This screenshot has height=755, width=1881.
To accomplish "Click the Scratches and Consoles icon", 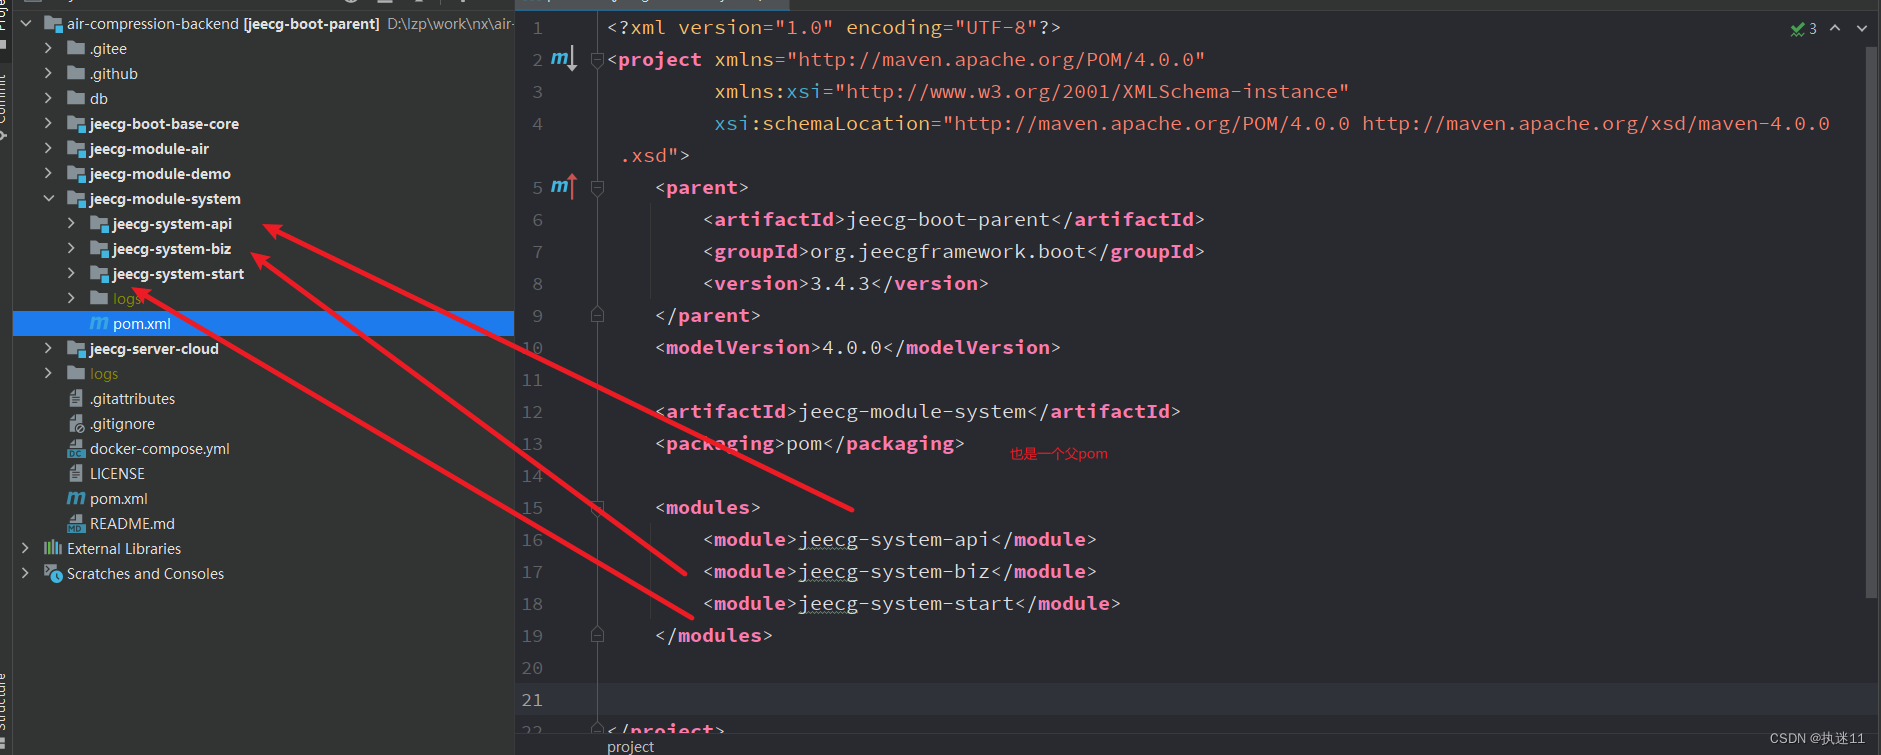I will point(53,573).
